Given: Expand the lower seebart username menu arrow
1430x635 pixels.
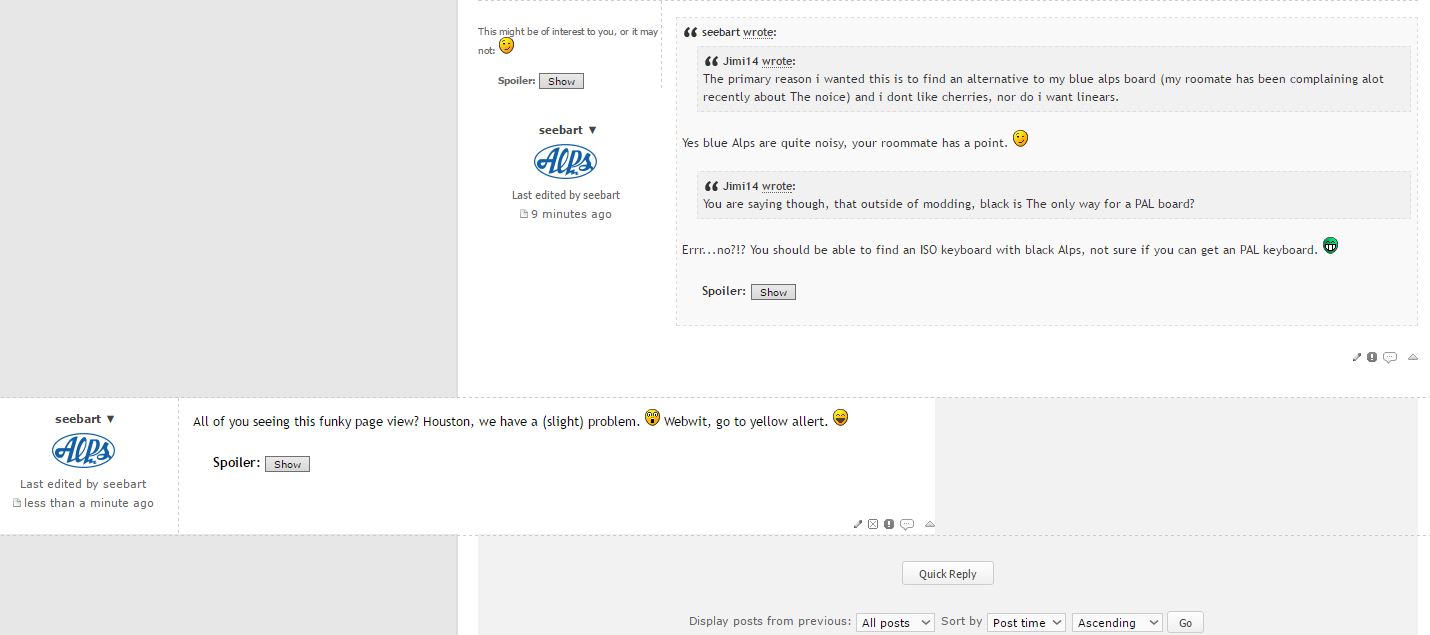Looking at the screenshot, I should coord(110,419).
